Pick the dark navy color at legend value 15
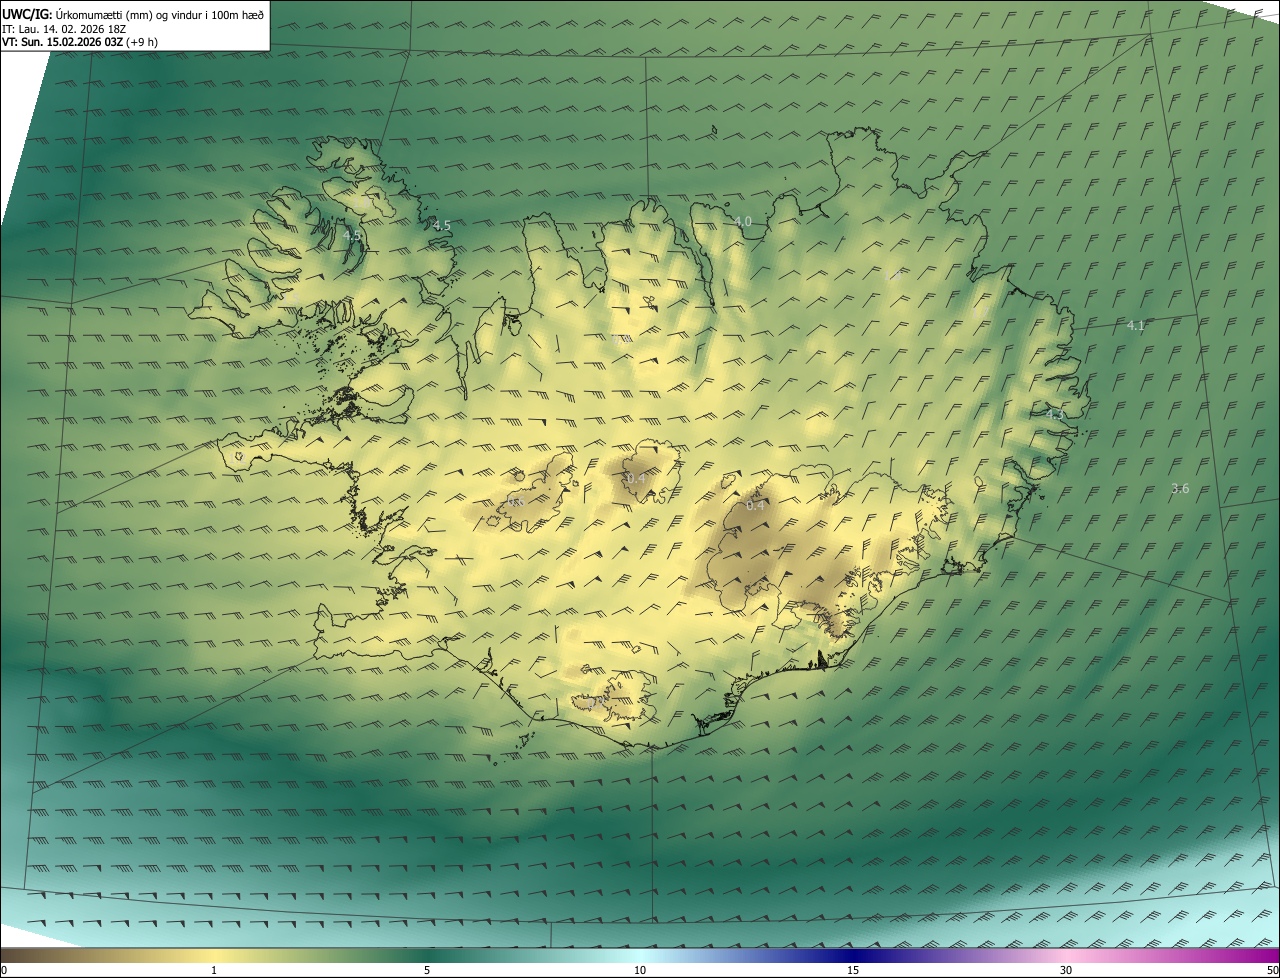Image resolution: width=1280 pixels, height=978 pixels. [853, 955]
